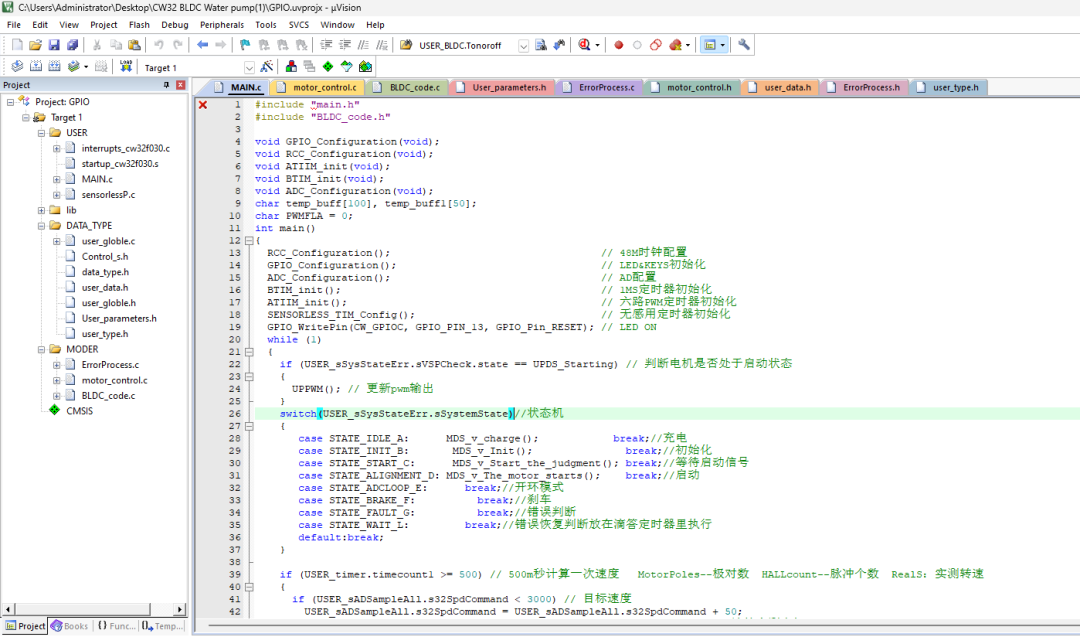Select startup_cw32f030.s in project tree
Screen dimensions: 1080x637
(120, 164)
